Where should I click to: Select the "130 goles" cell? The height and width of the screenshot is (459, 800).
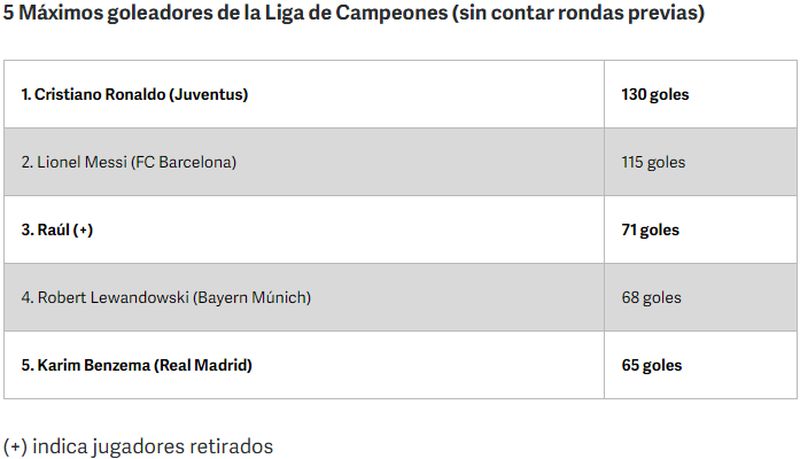(x=655, y=94)
